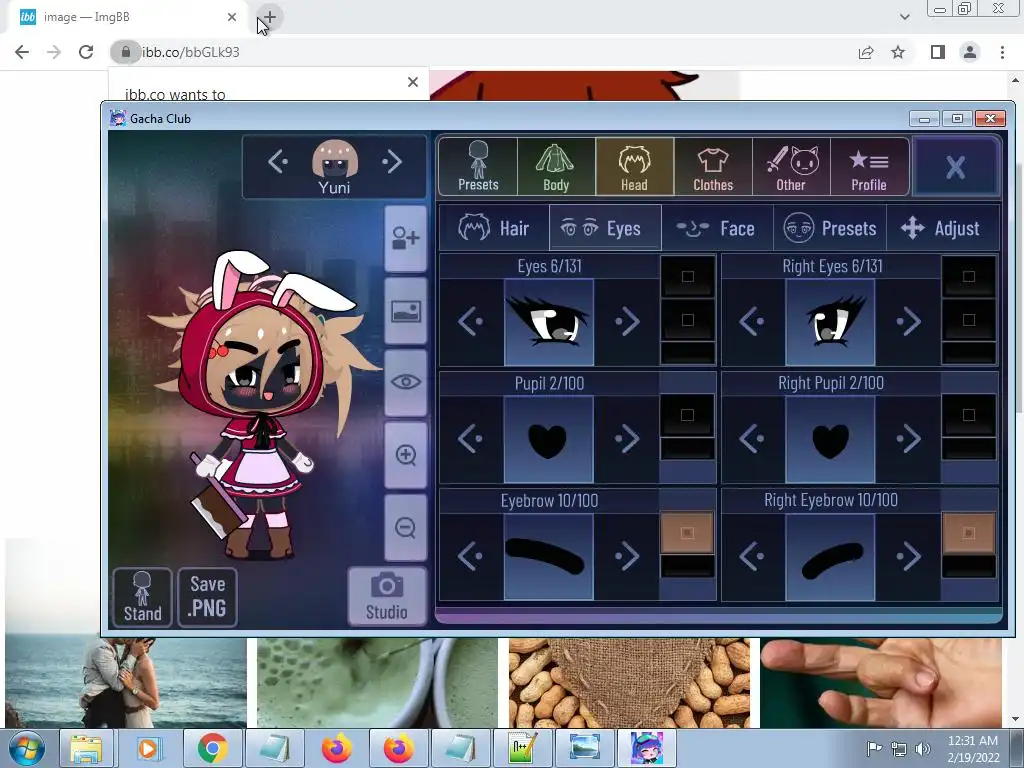Go back in Chrome browser
Image resolution: width=1024 pixels, height=768 pixels.
pyautogui.click(x=22, y=52)
